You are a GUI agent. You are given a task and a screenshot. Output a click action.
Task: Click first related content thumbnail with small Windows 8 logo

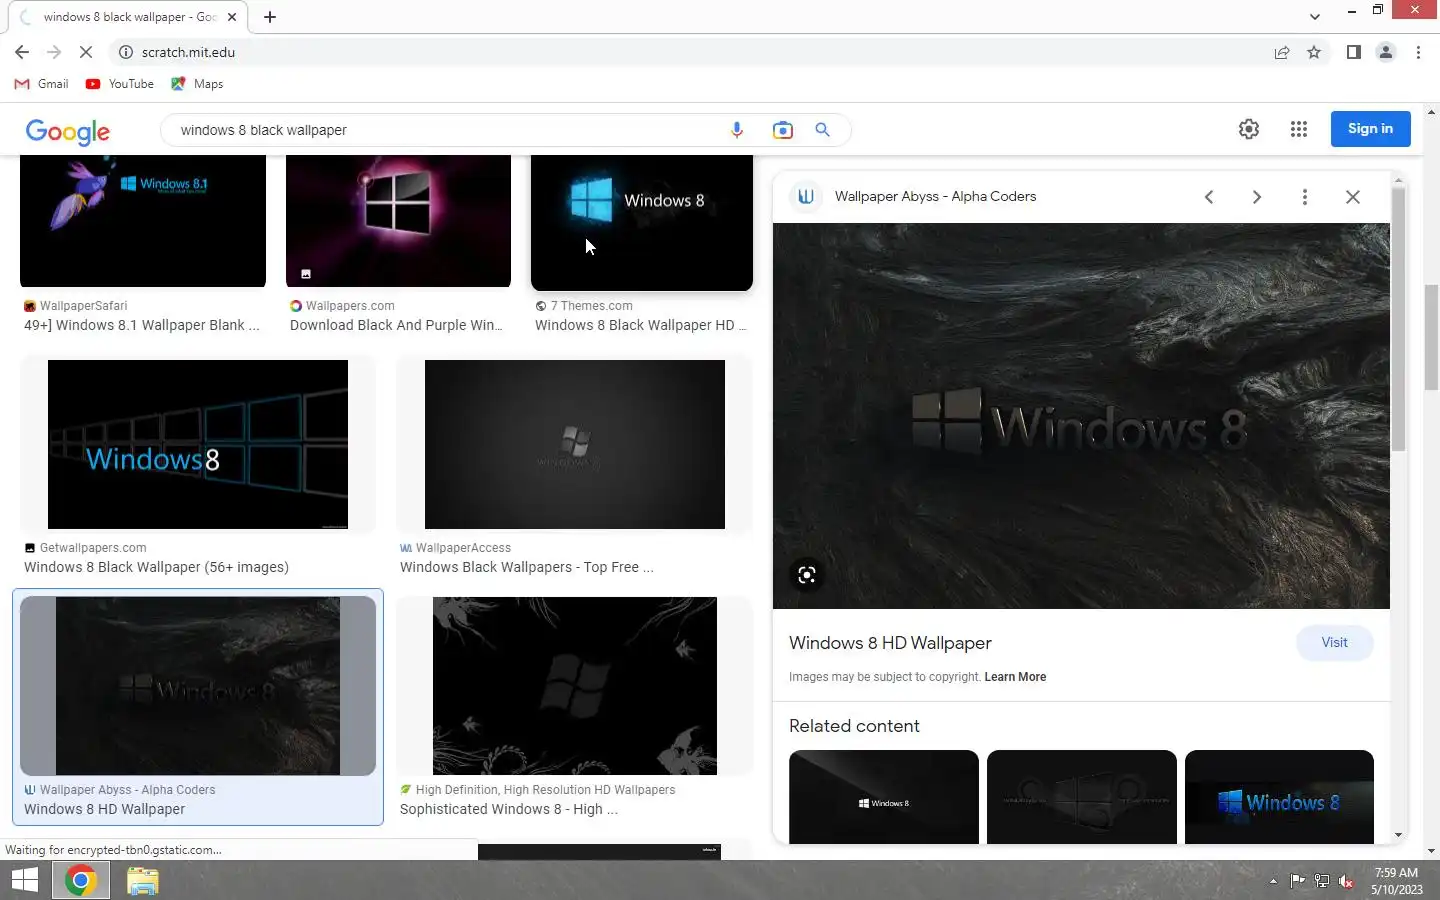pyautogui.click(x=884, y=797)
